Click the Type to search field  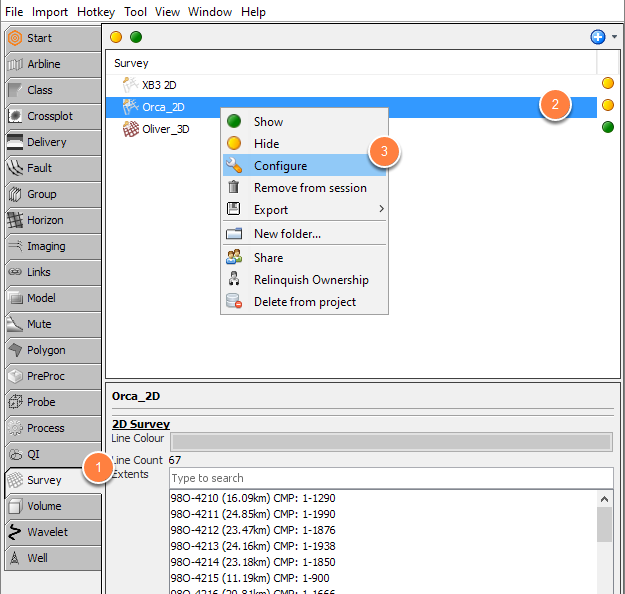[x=391, y=478]
